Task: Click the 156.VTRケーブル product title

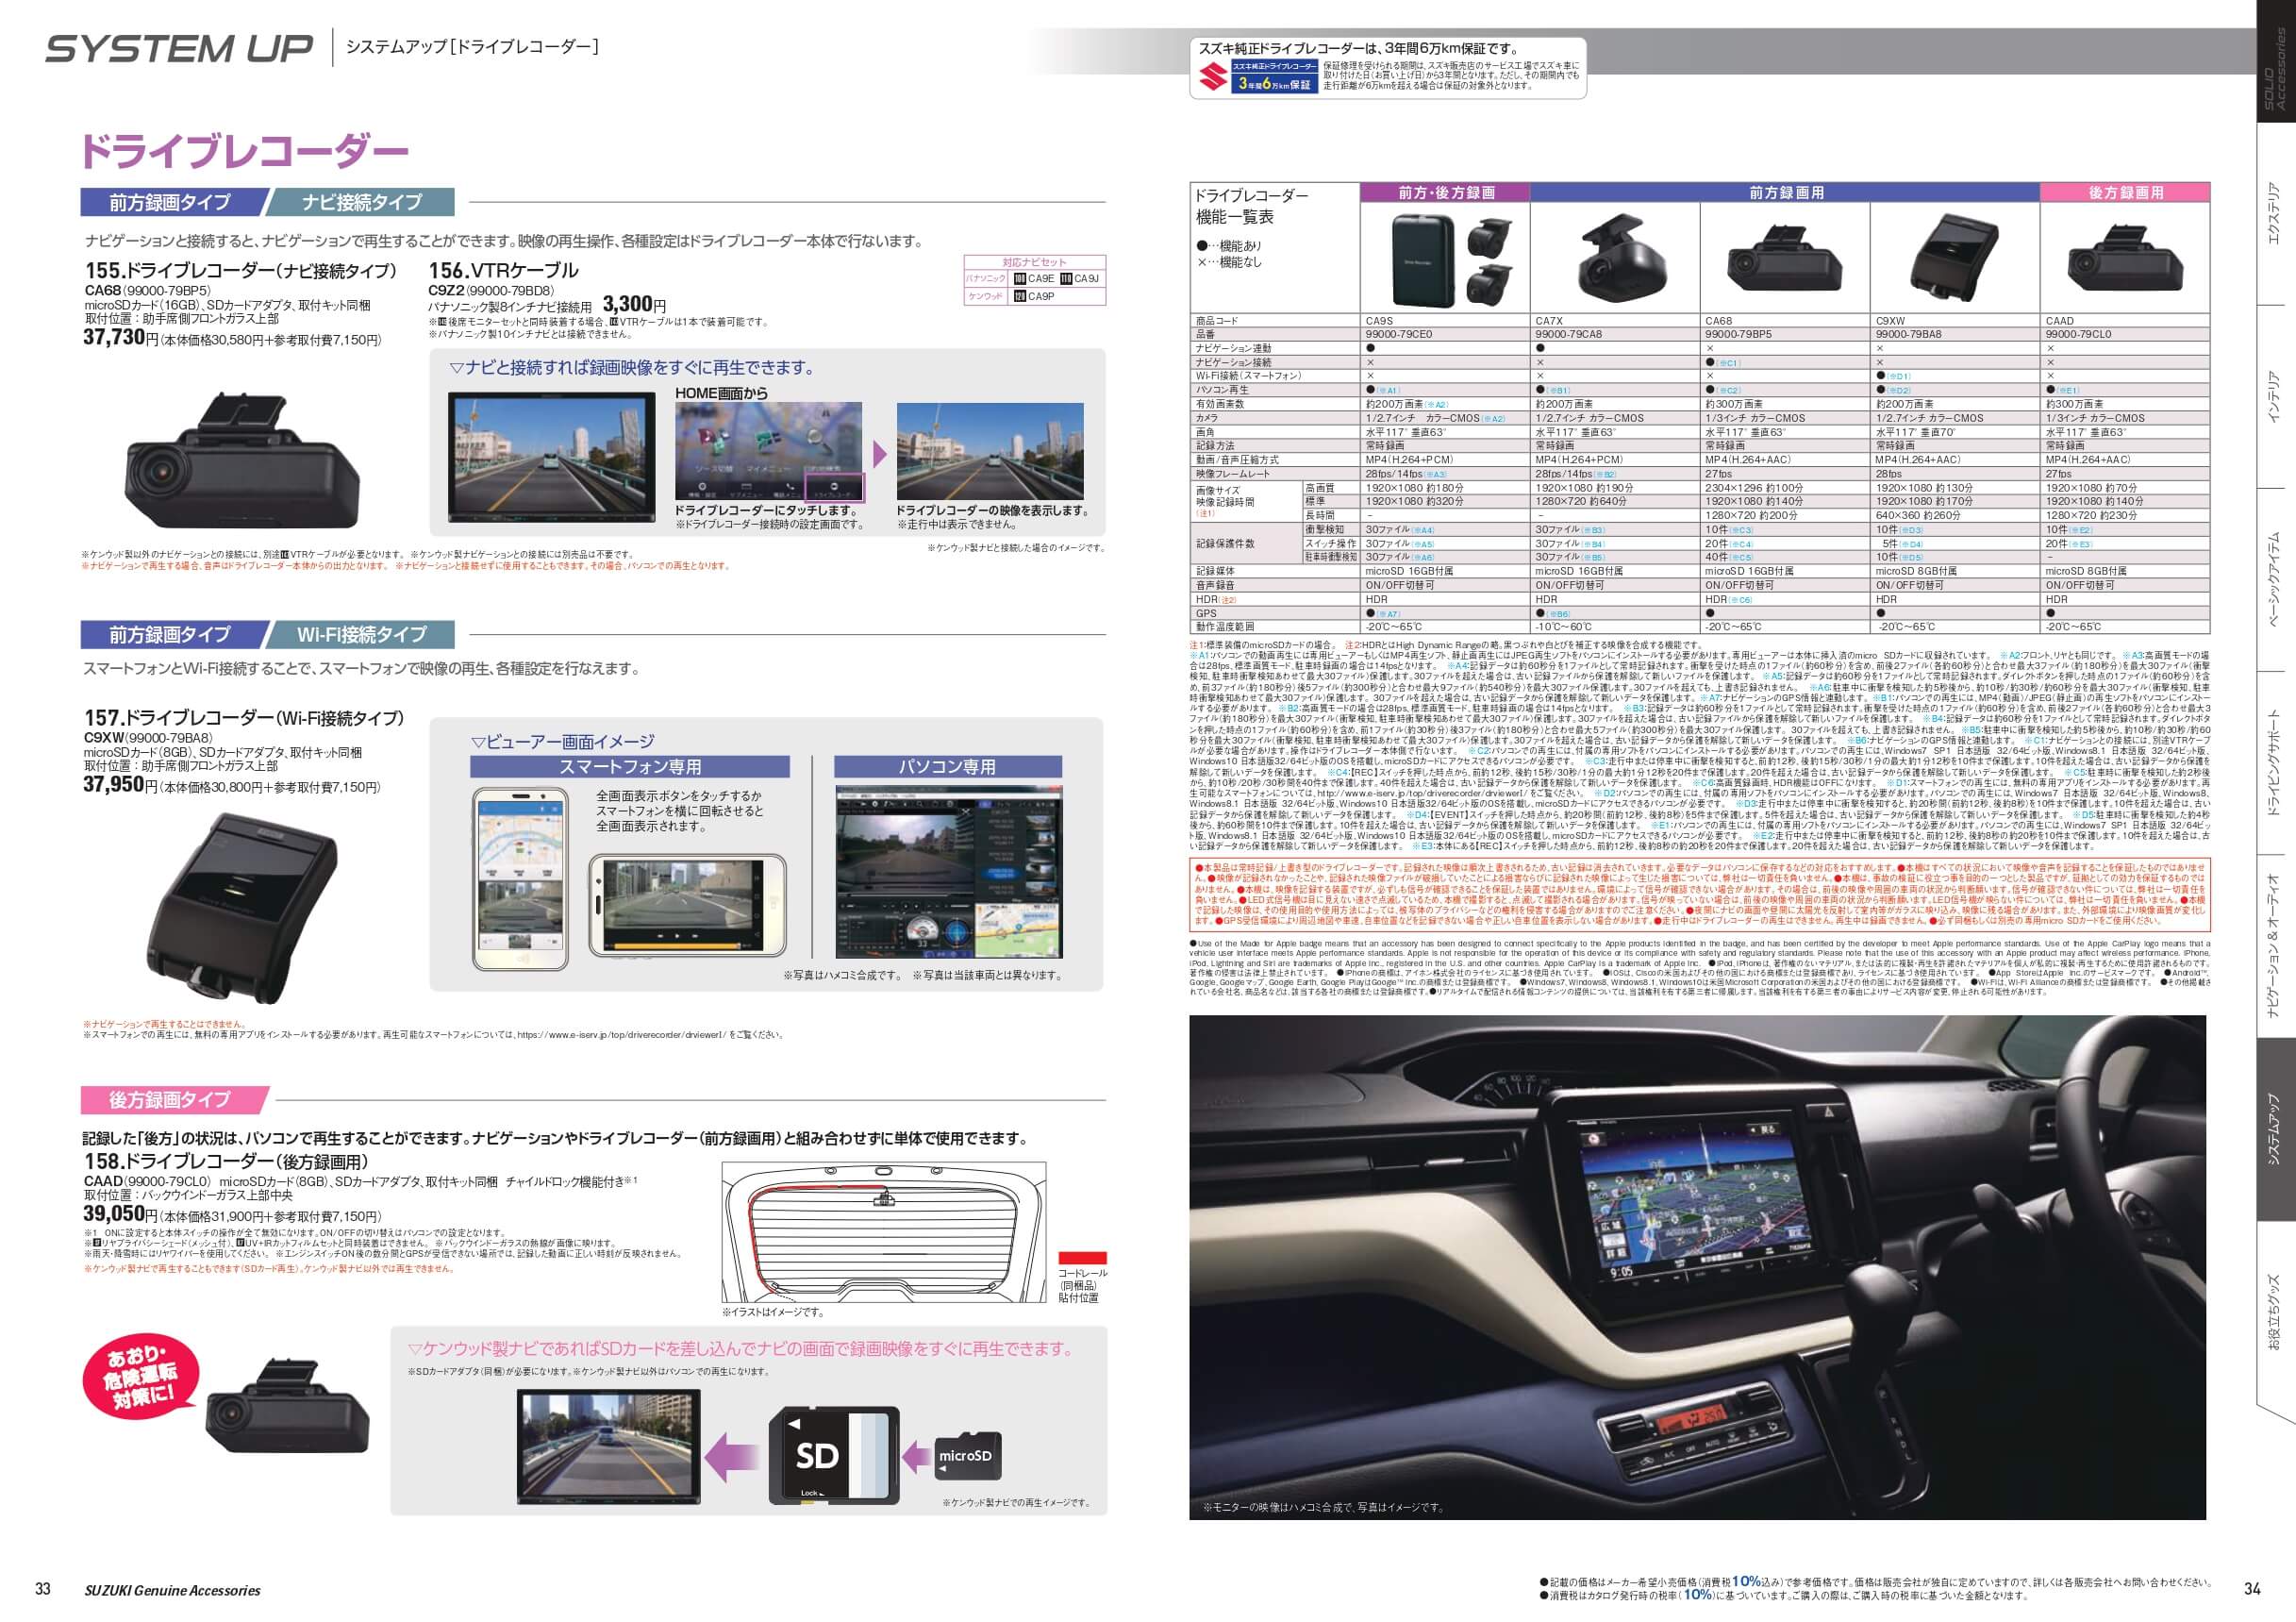Action: click(503, 270)
